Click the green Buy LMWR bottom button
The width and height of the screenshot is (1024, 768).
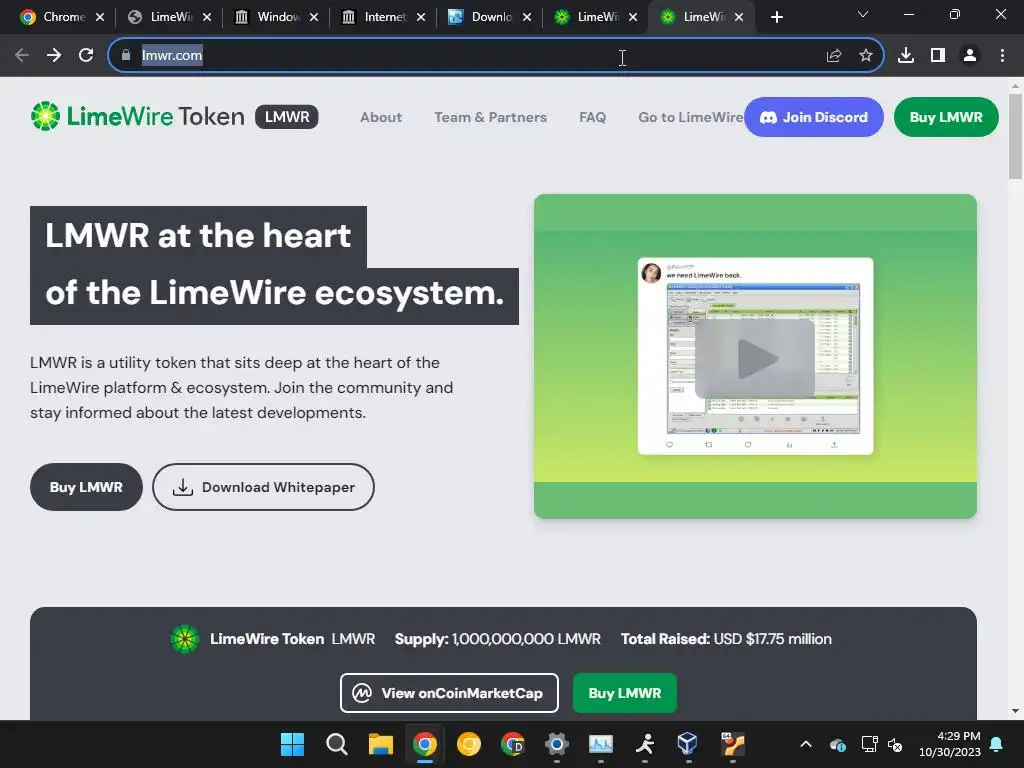625,693
